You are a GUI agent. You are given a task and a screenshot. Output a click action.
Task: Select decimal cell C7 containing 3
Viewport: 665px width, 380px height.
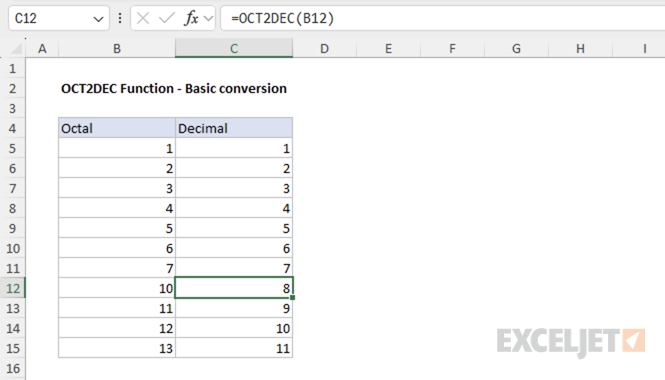tap(234, 188)
